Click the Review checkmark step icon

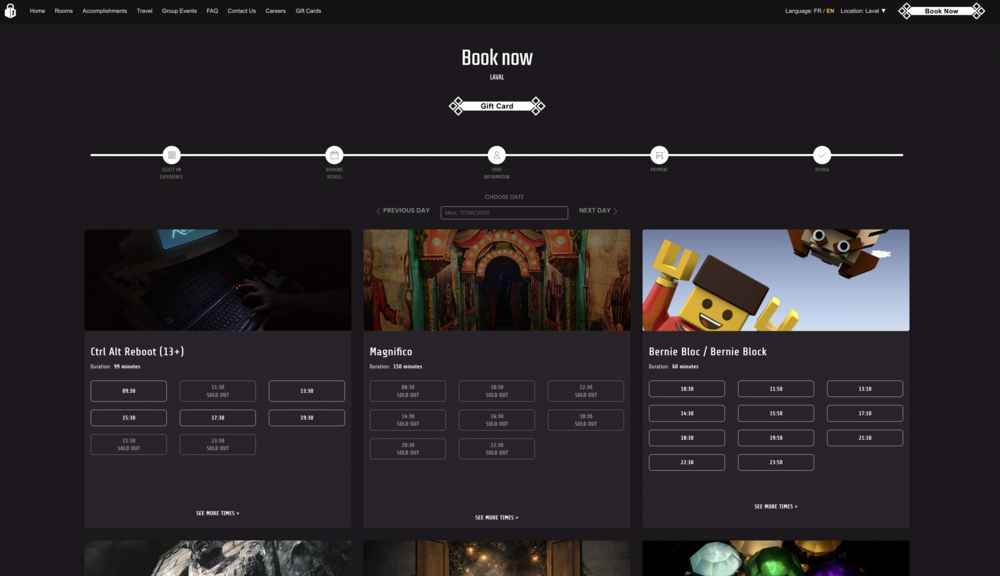pyautogui.click(x=822, y=155)
